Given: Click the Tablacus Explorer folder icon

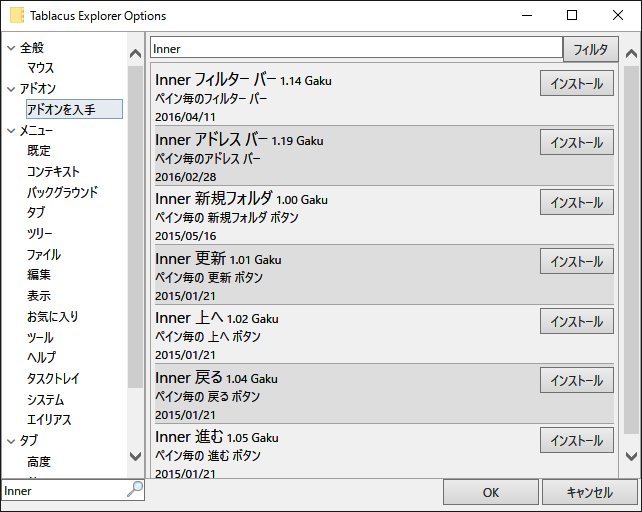Looking at the screenshot, I should click(17, 16).
